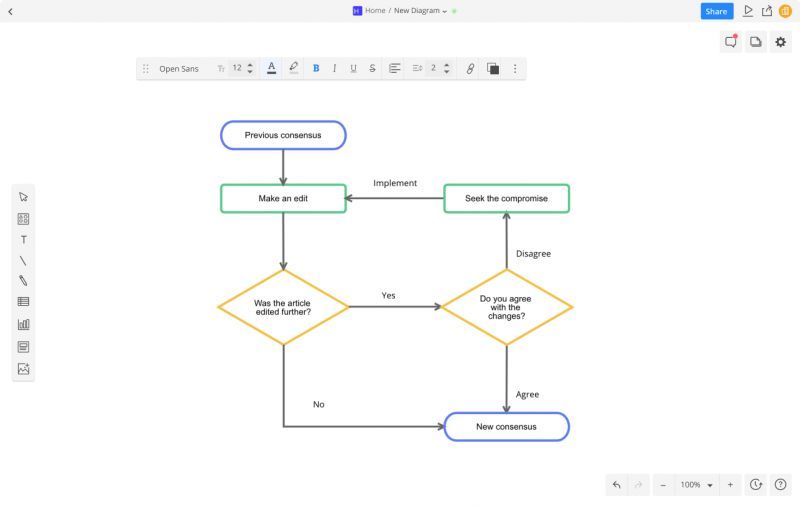Open the pages panel icon

(x=756, y=42)
